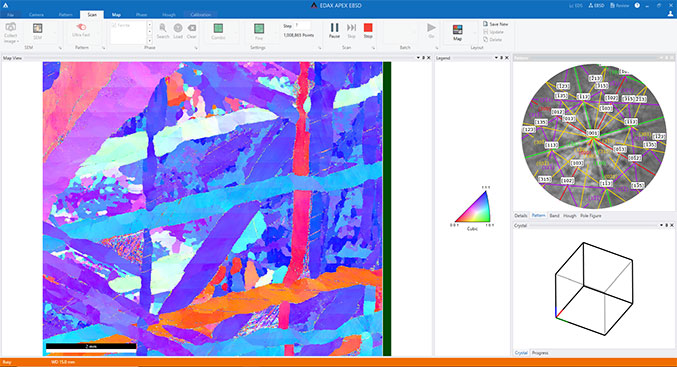Image resolution: width=677 pixels, height=367 pixels.
Task: Click Update layout
Action: (x=494, y=32)
